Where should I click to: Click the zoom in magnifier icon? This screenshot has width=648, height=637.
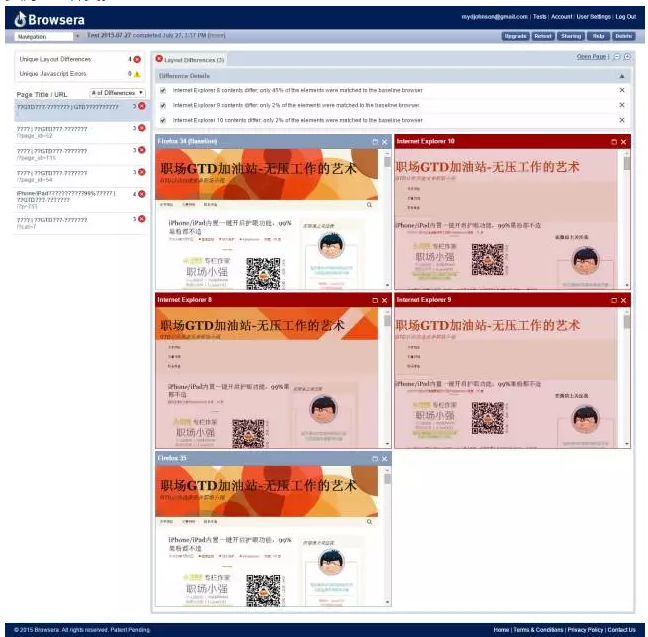626,58
